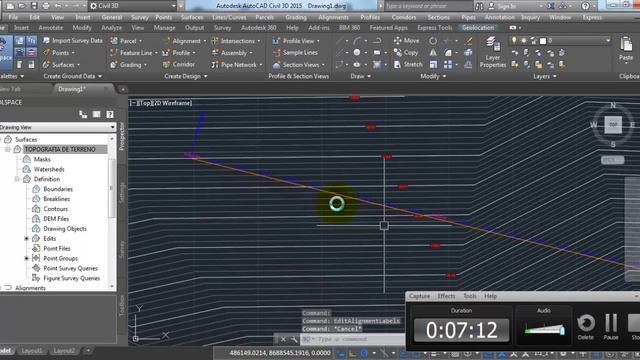
Task: Click the help keyword search box
Action: tap(428, 6)
